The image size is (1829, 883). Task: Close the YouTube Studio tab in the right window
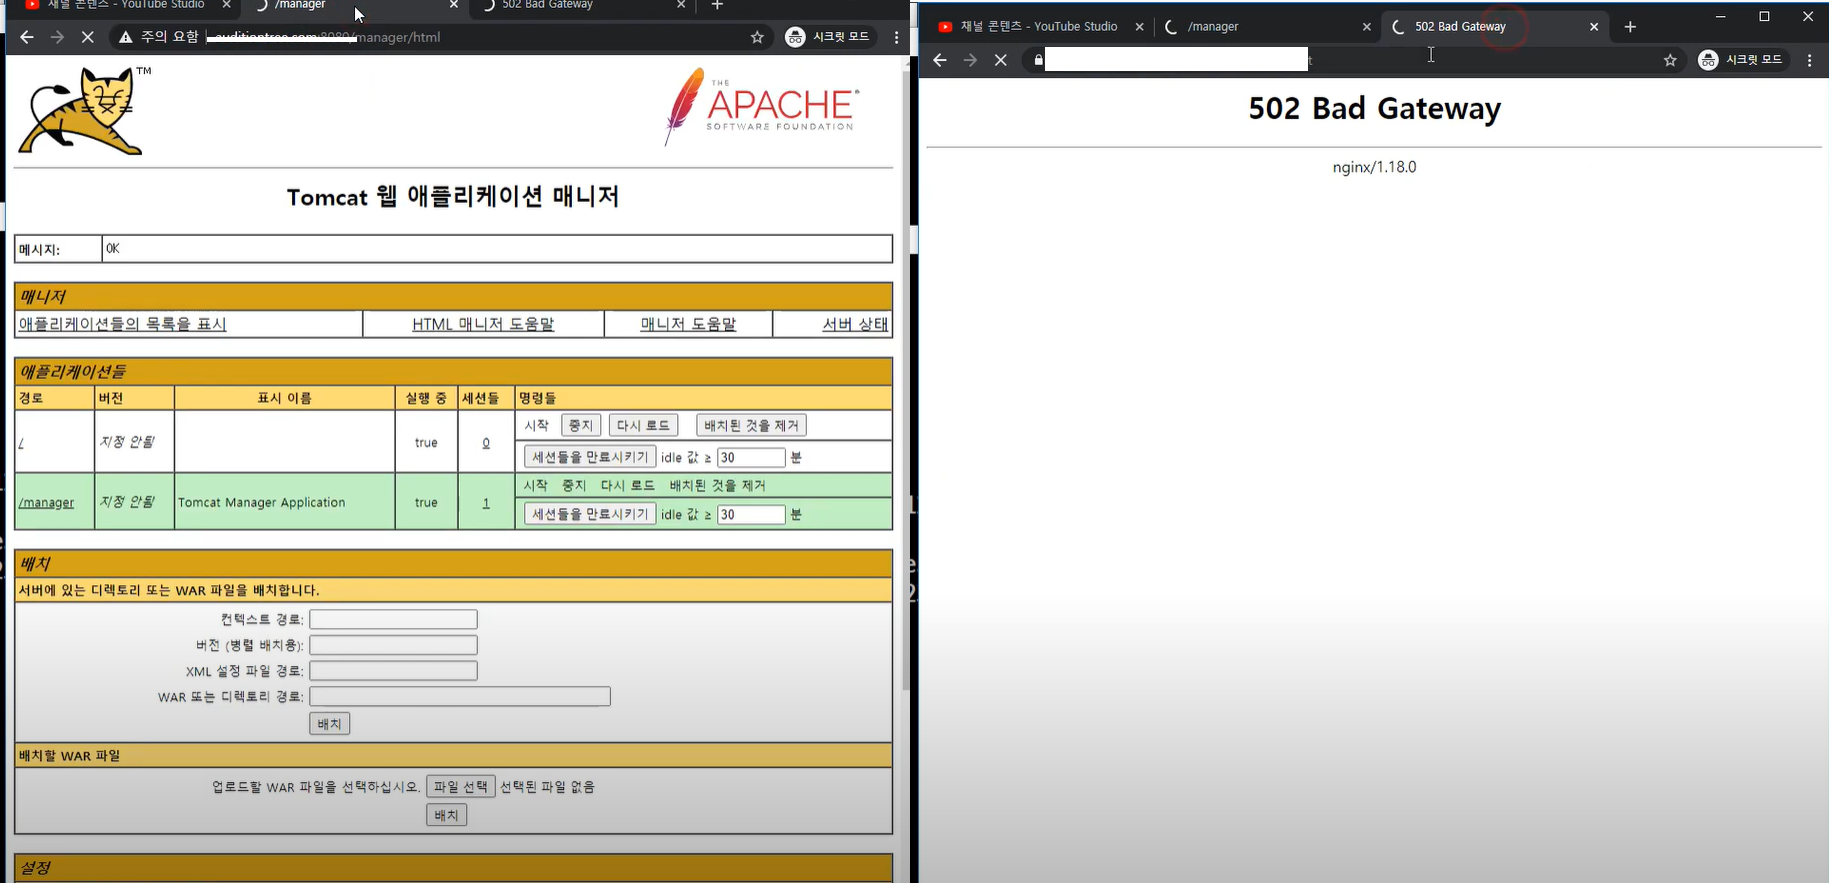(1139, 27)
